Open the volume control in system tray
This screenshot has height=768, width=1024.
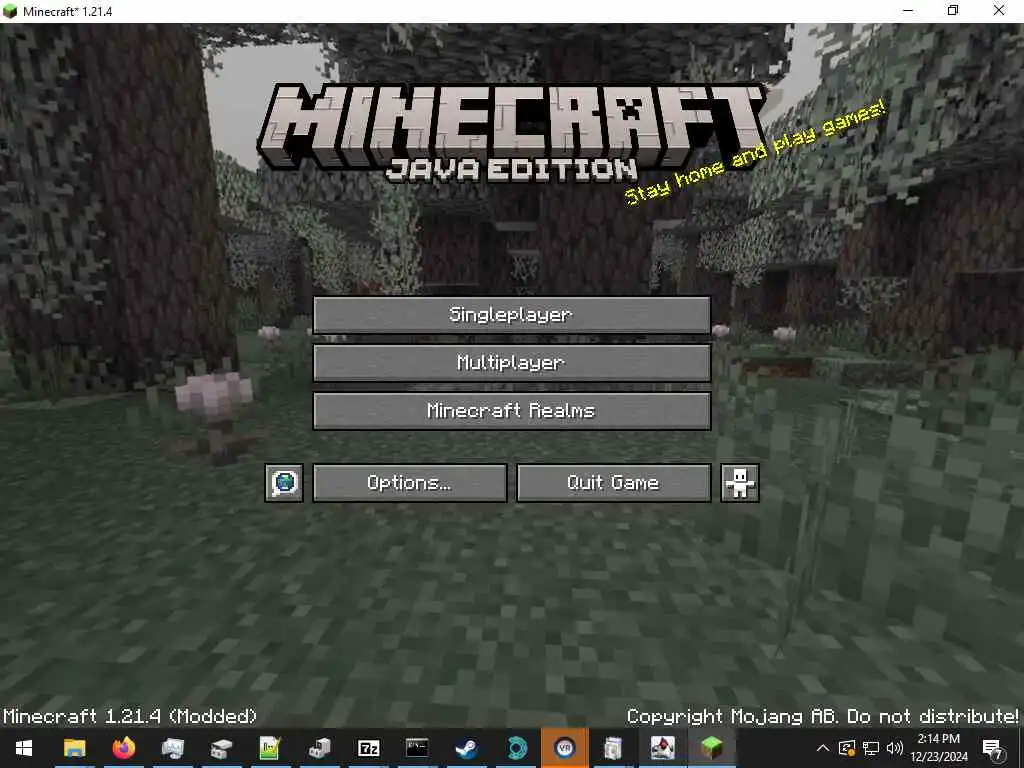pyautogui.click(x=894, y=748)
